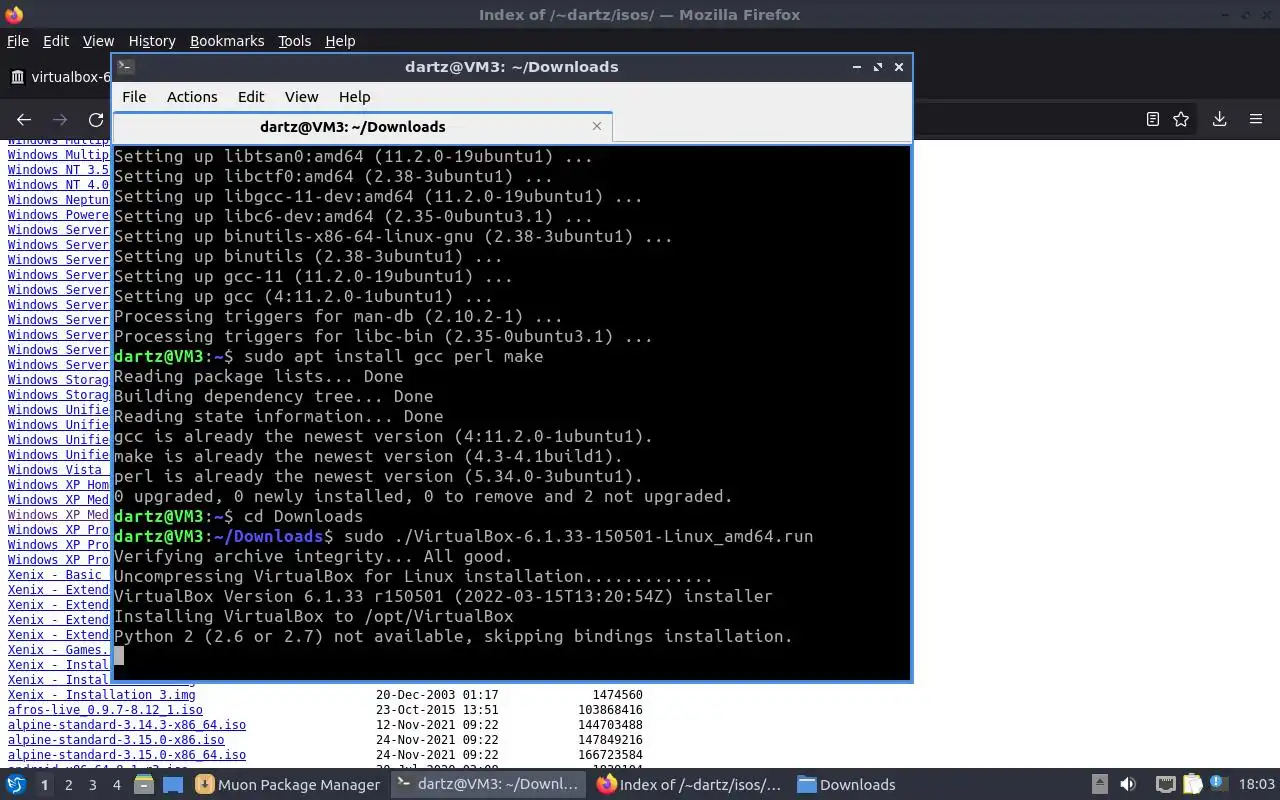Open the Firefox hamburger application menu
The image size is (1280, 800).
1256,119
